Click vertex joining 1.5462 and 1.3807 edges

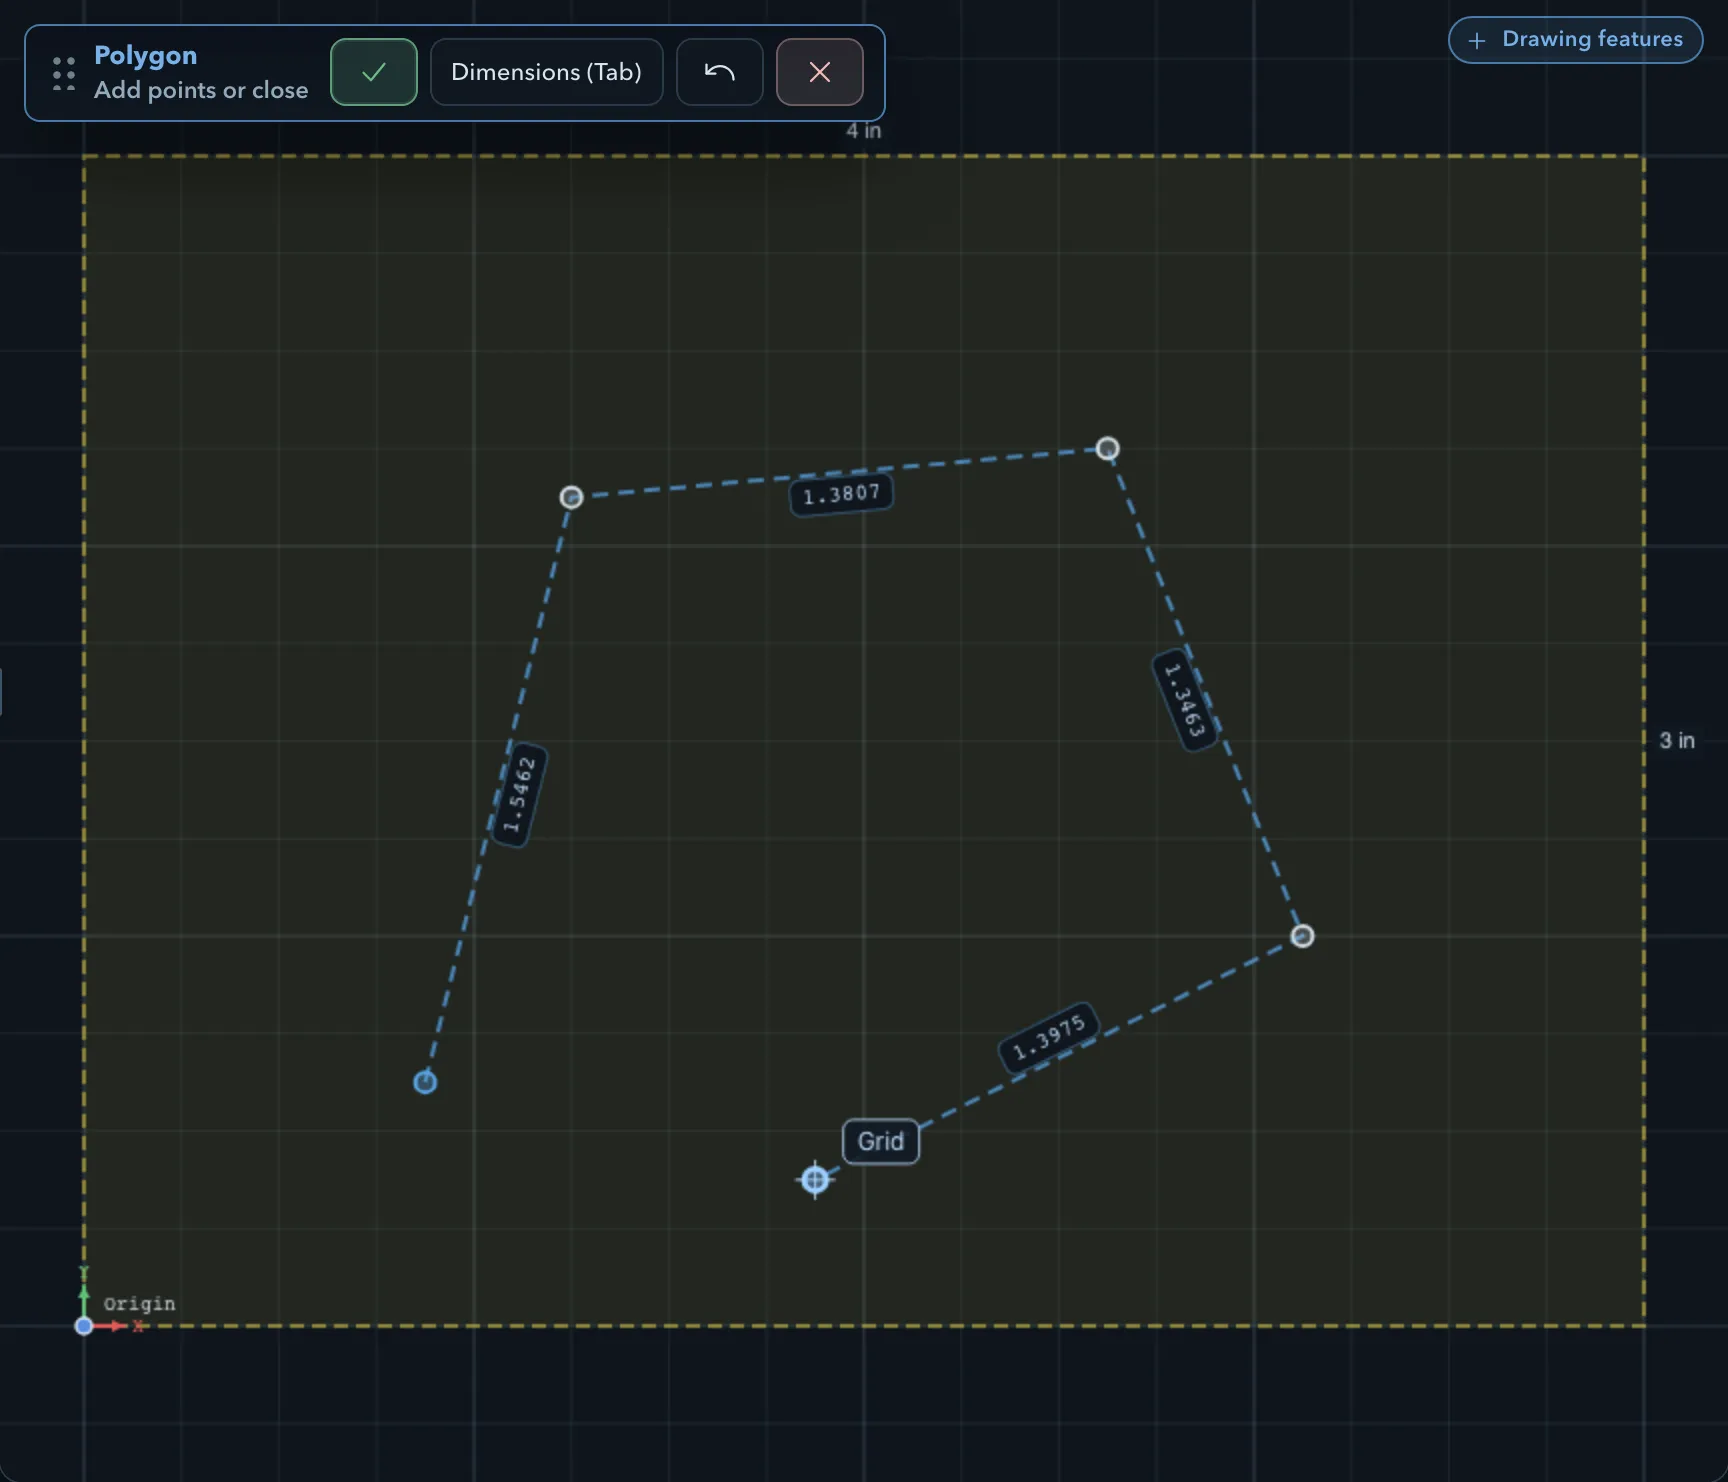(571, 497)
